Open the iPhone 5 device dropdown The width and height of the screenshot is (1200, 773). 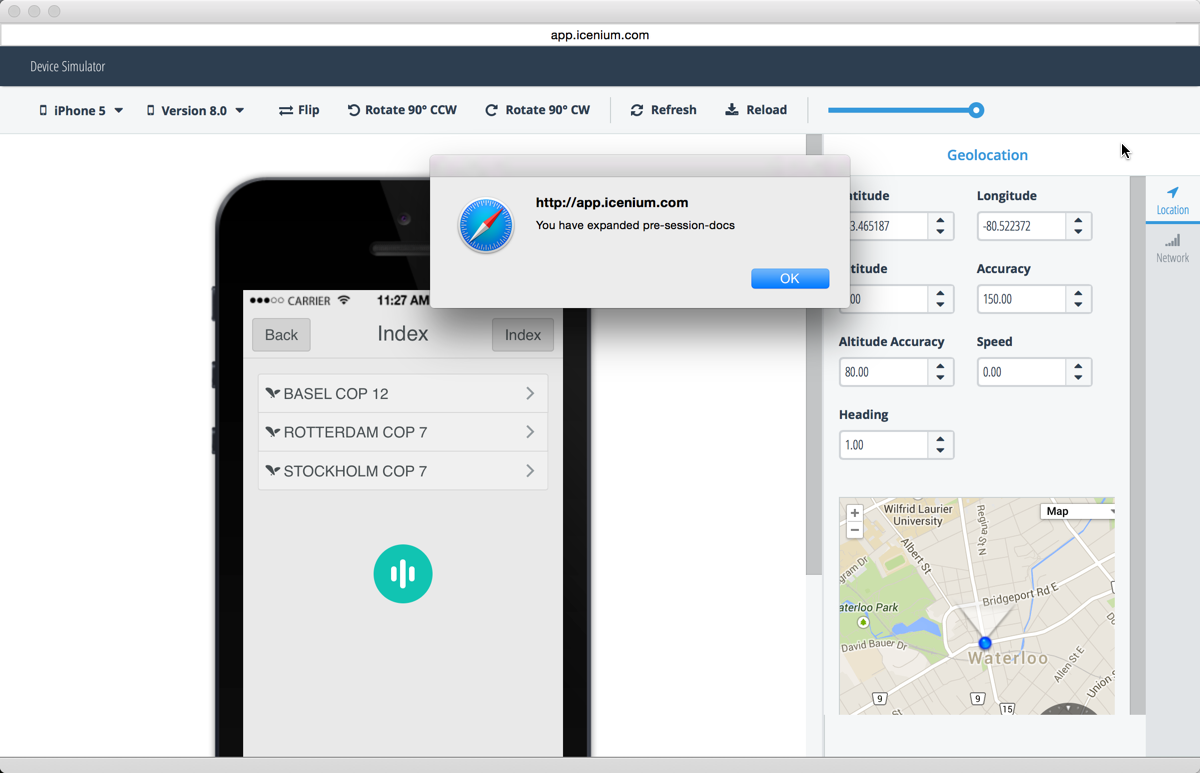[x=81, y=110]
